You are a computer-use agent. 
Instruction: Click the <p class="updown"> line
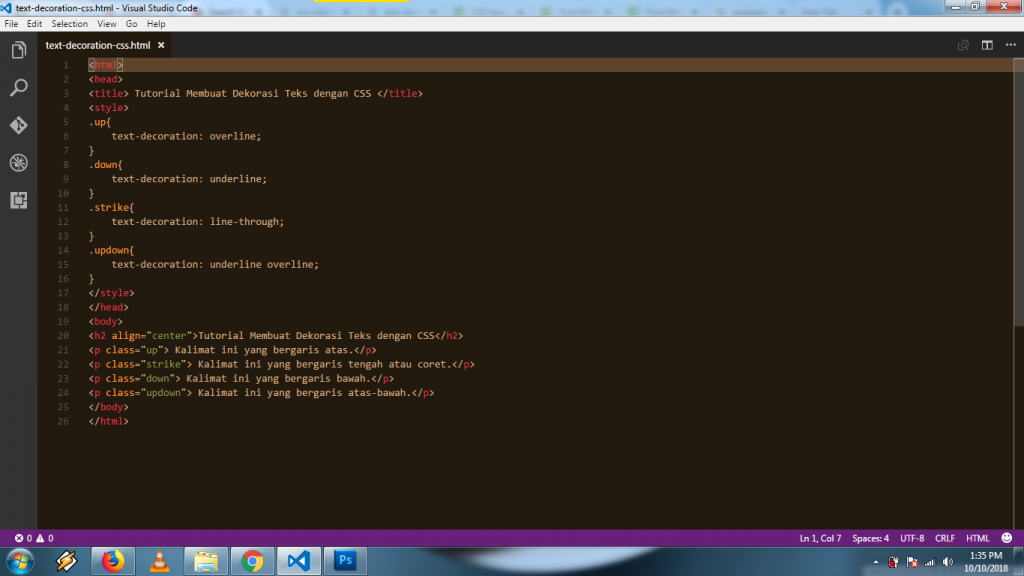point(261,392)
